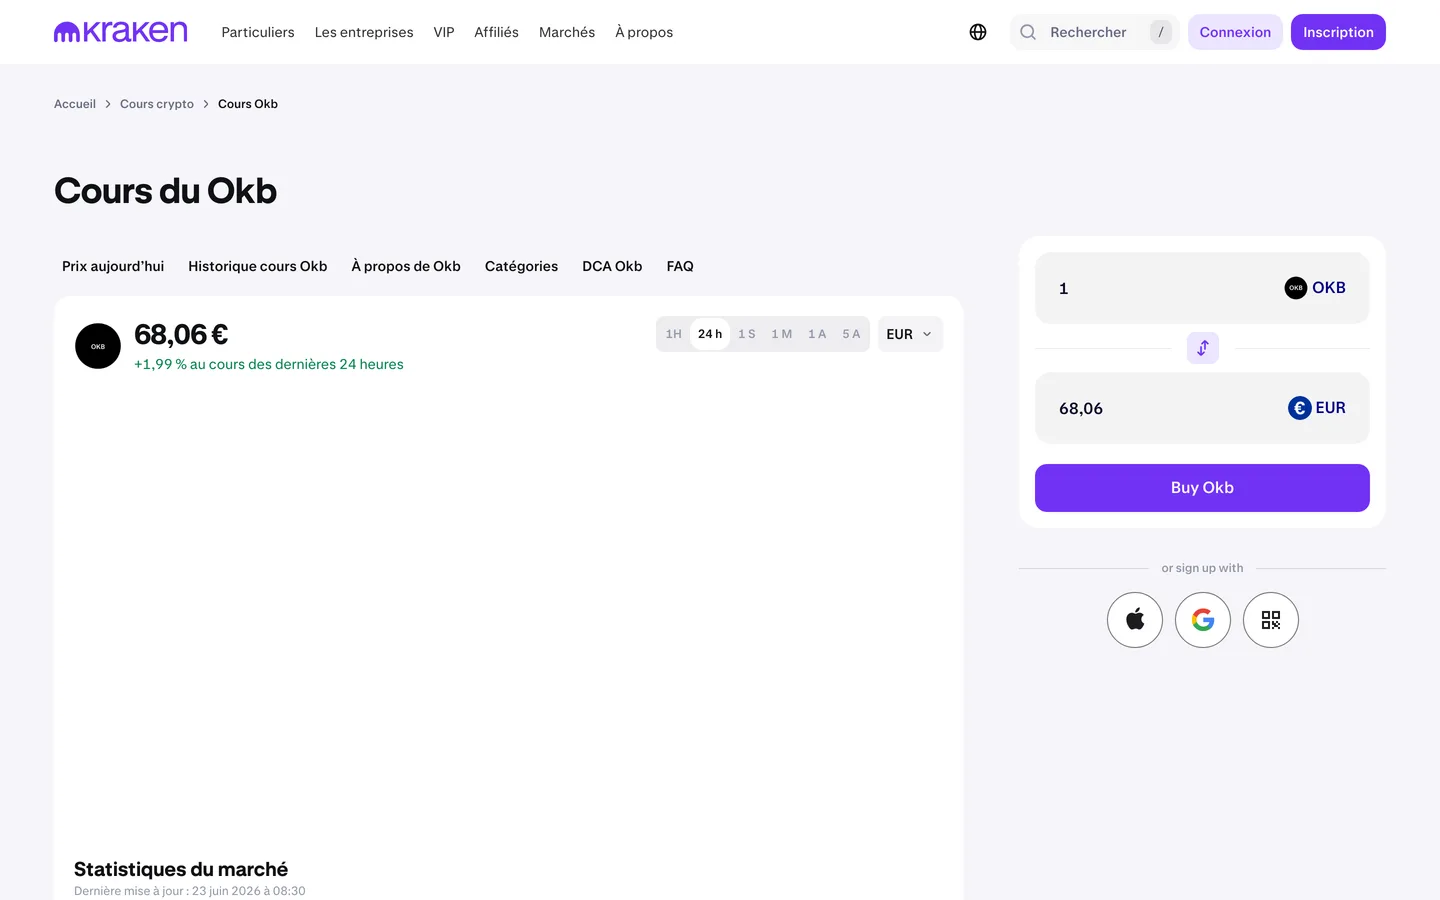Go to FAQ tab
1440x900 pixels.
pyautogui.click(x=680, y=266)
